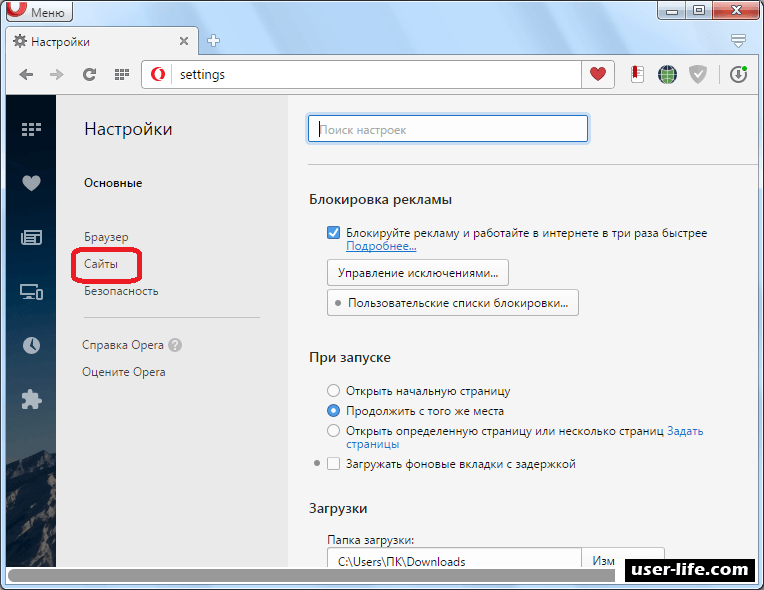The height and width of the screenshot is (590, 764).
Task: Select Продолжить с того же места radio
Action: click(x=333, y=411)
